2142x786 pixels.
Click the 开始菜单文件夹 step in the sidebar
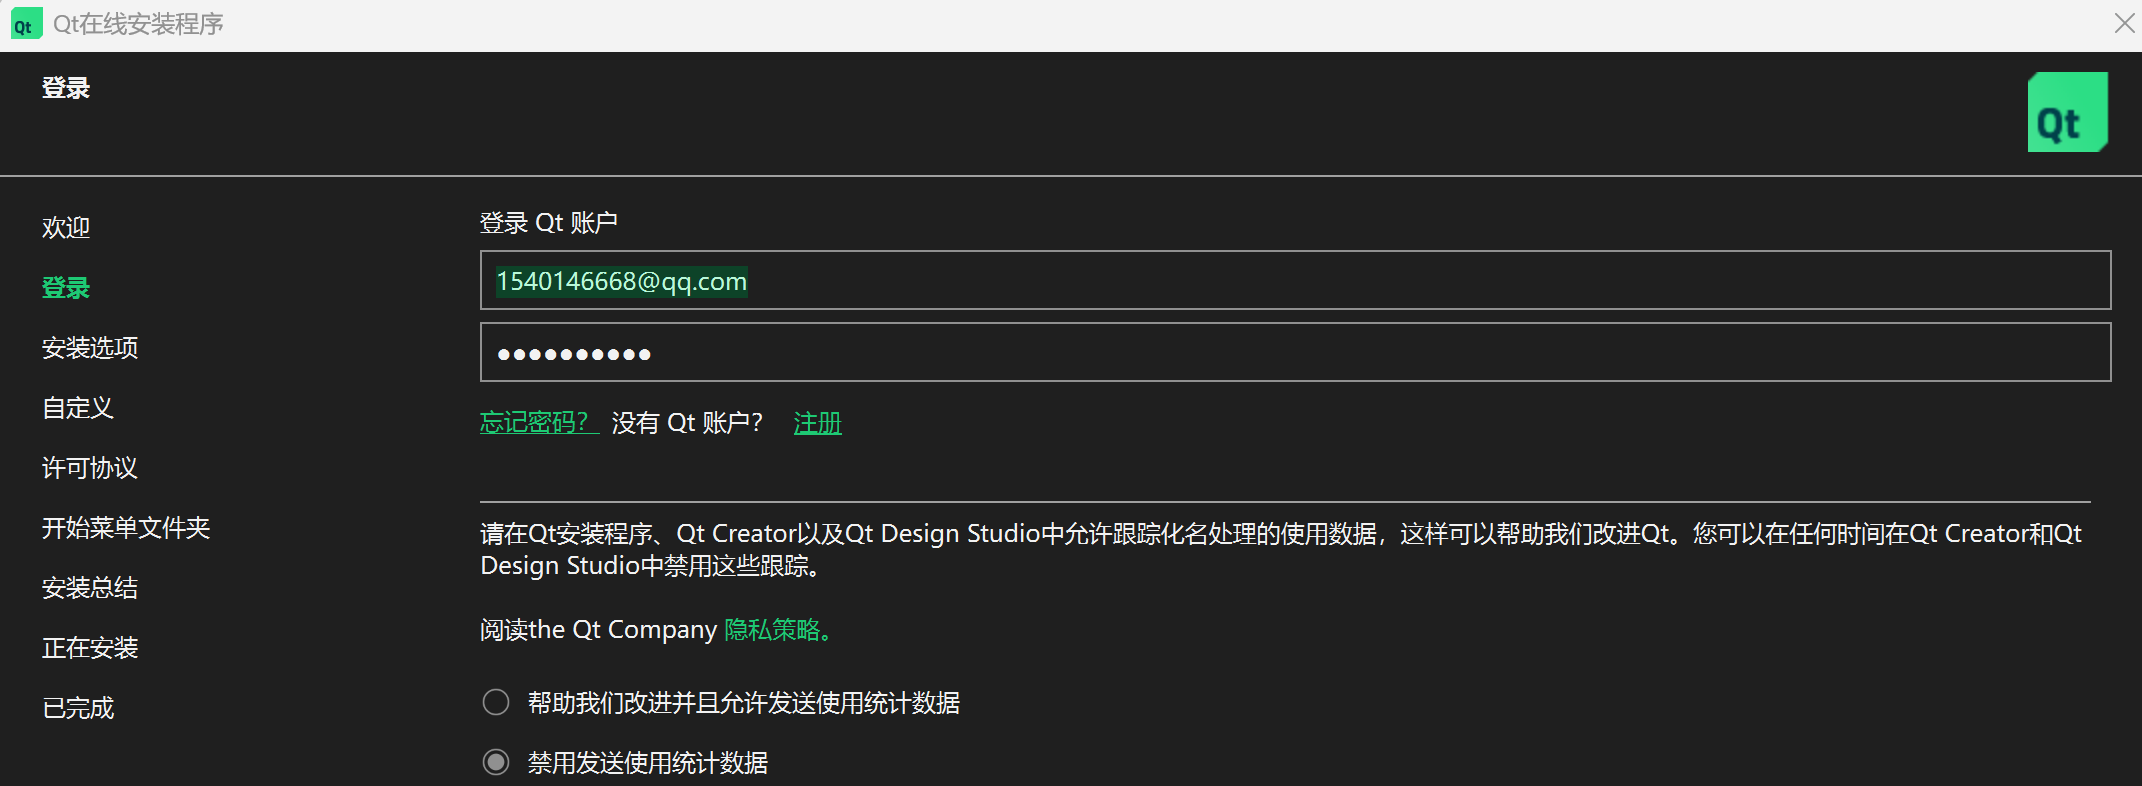tap(126, 528)
